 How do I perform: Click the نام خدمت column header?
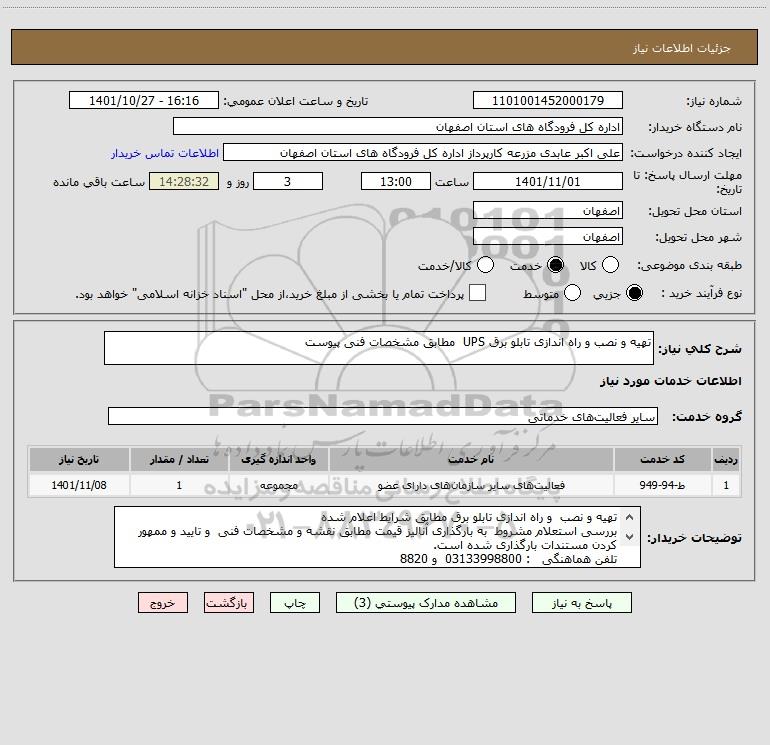click(471, 459)
